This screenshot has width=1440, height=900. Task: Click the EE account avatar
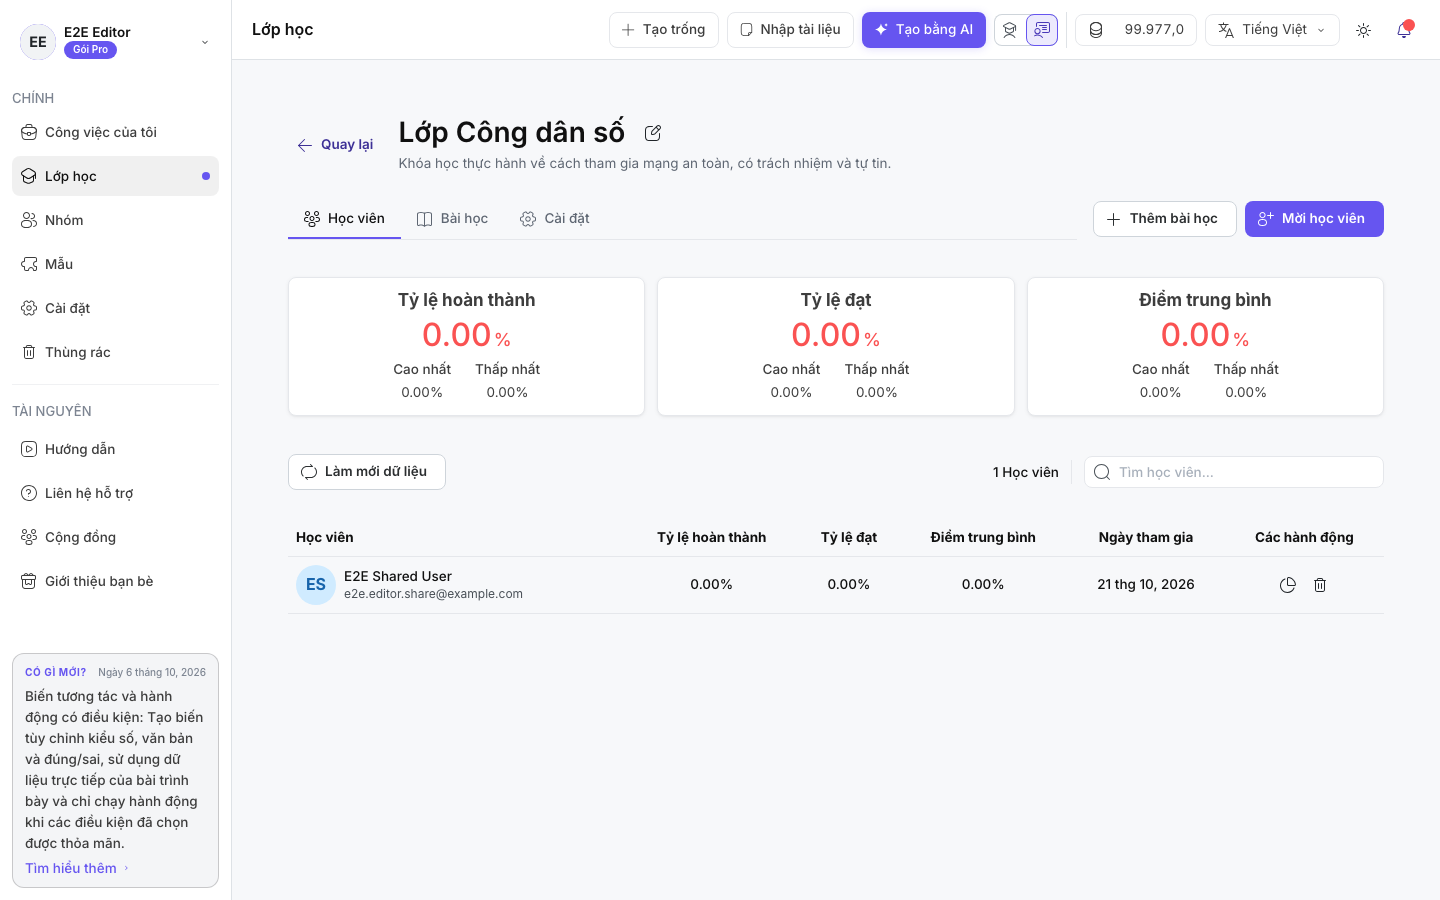click(x=38, y=42)
